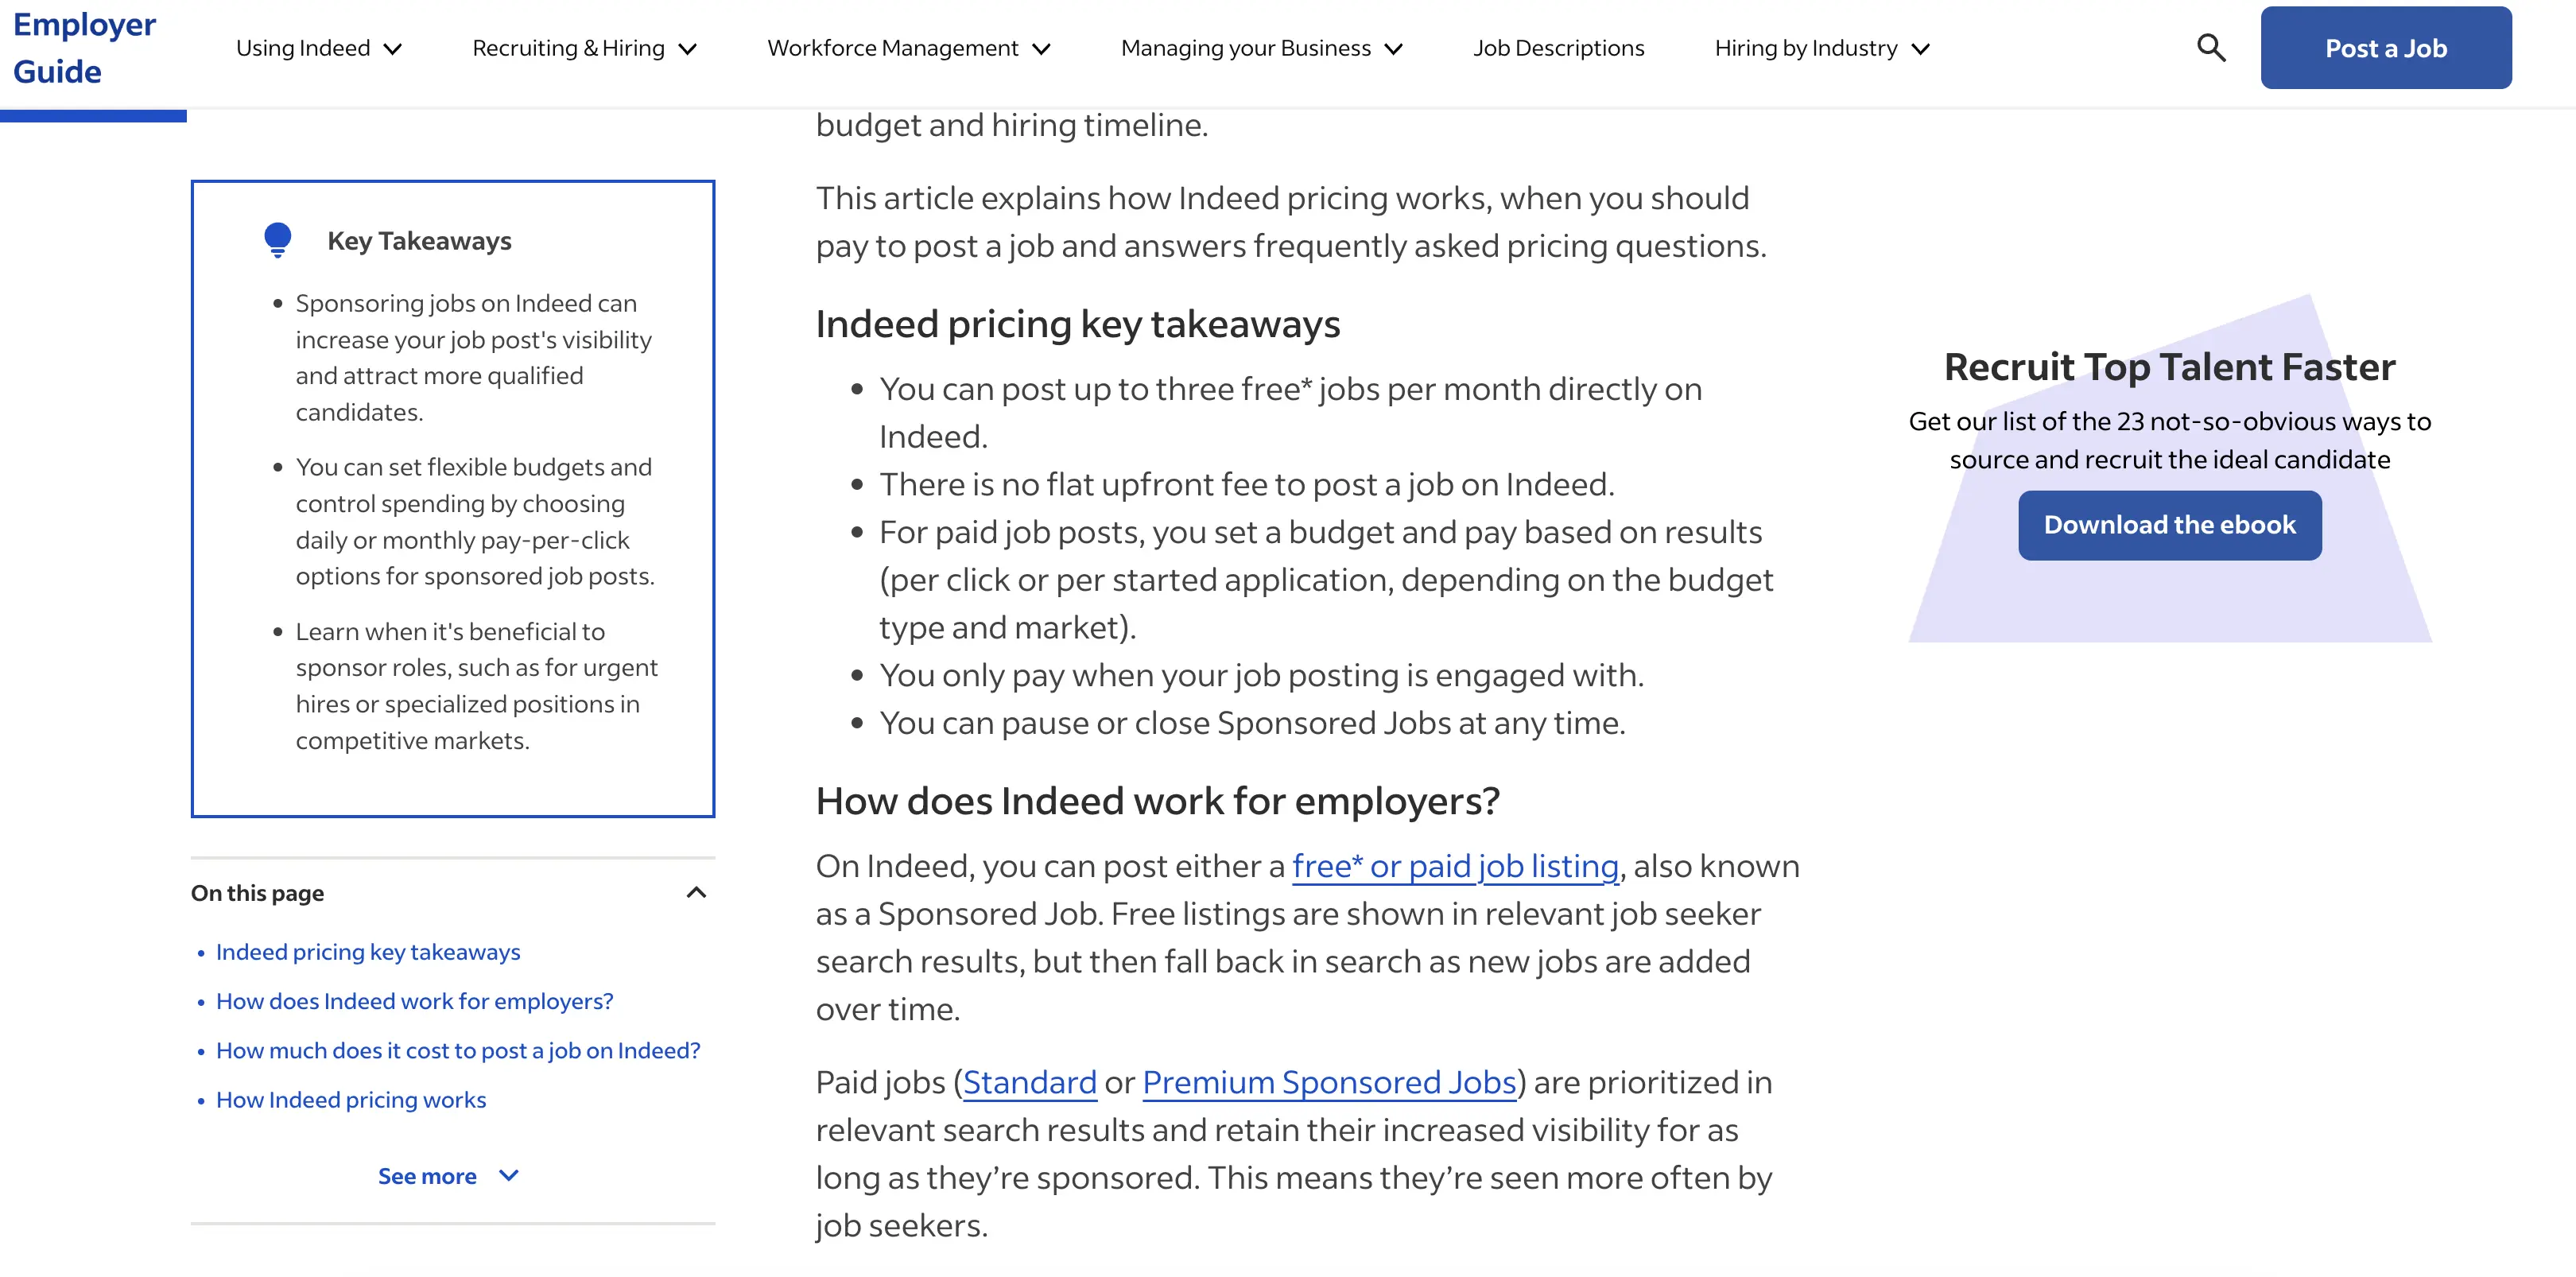The image size is (2576, 1277).
Task: Jump to How Indeed pricing works
Action: click(351, 1100)
